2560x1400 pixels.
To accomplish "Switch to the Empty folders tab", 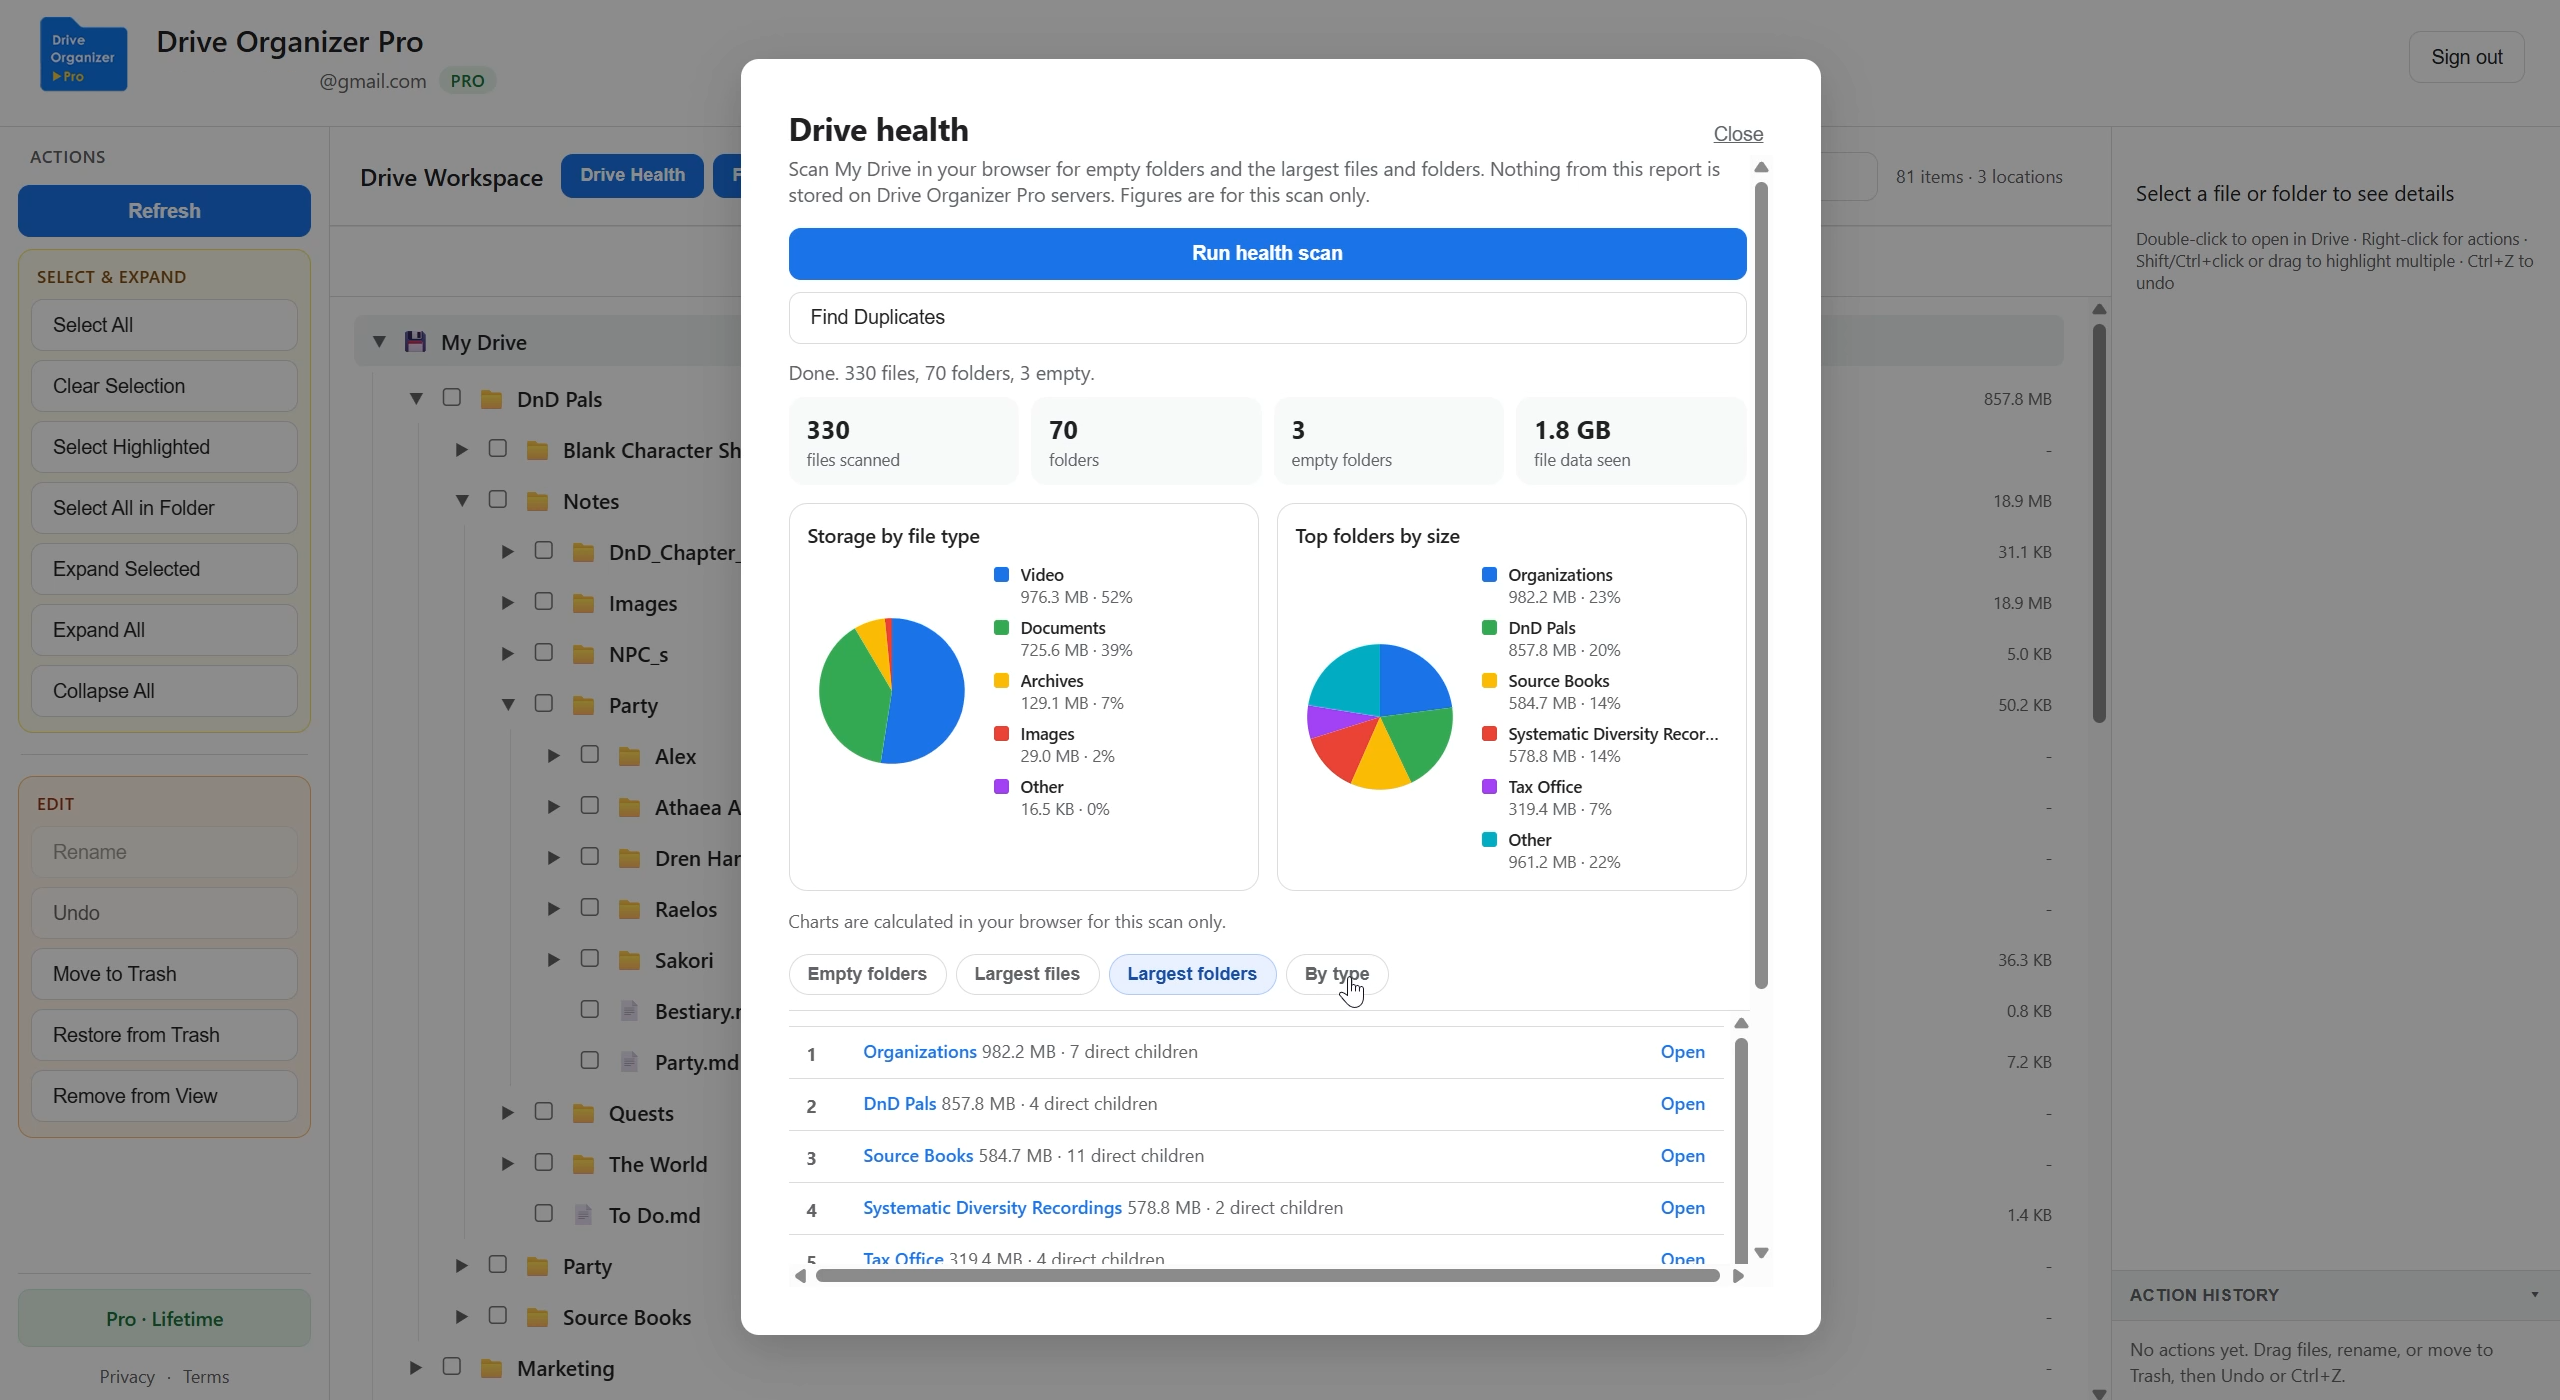I will [x=867, y=974].
